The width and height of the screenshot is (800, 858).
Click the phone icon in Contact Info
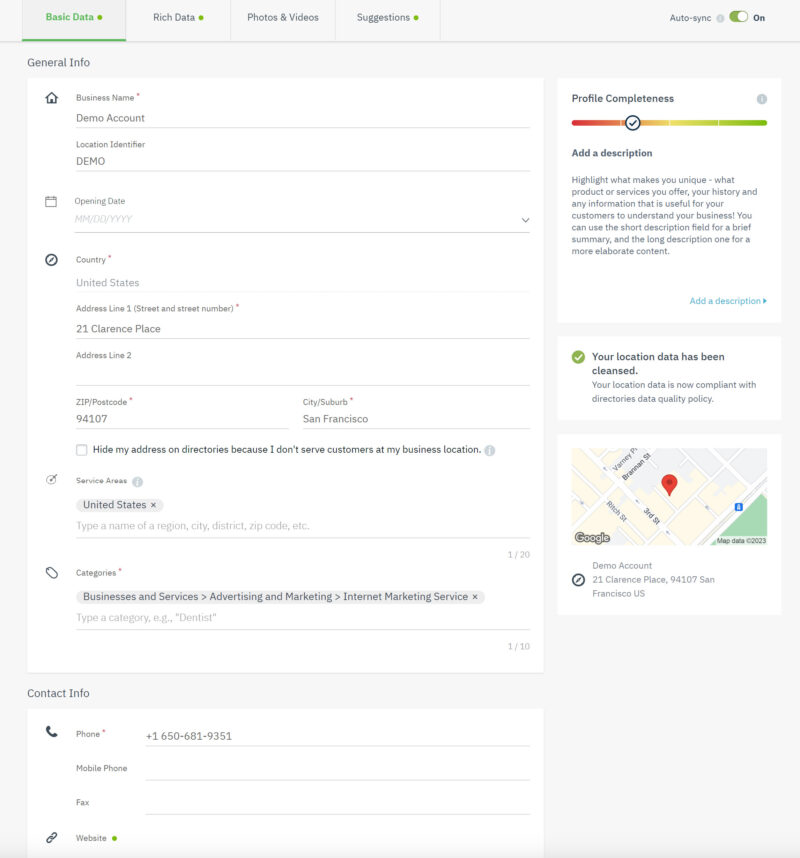click(52, 732)
